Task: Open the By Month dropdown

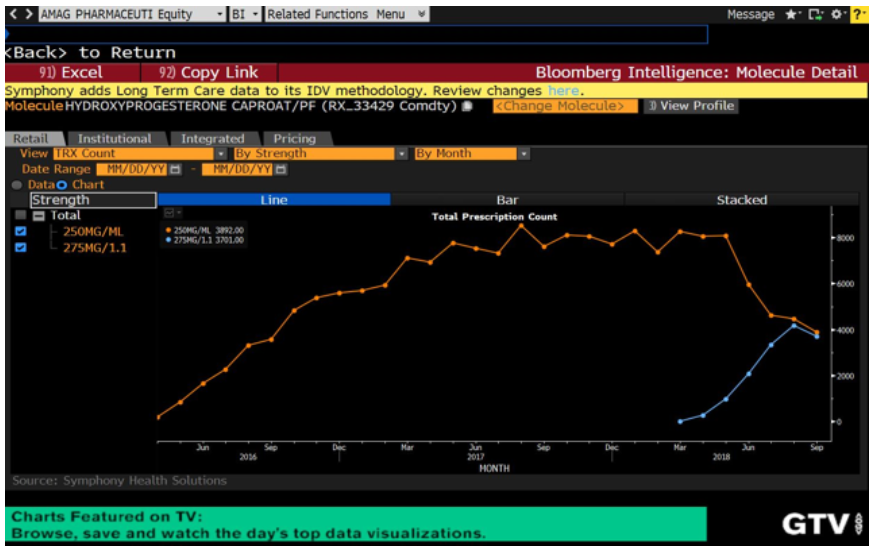Action: (523, 154)
